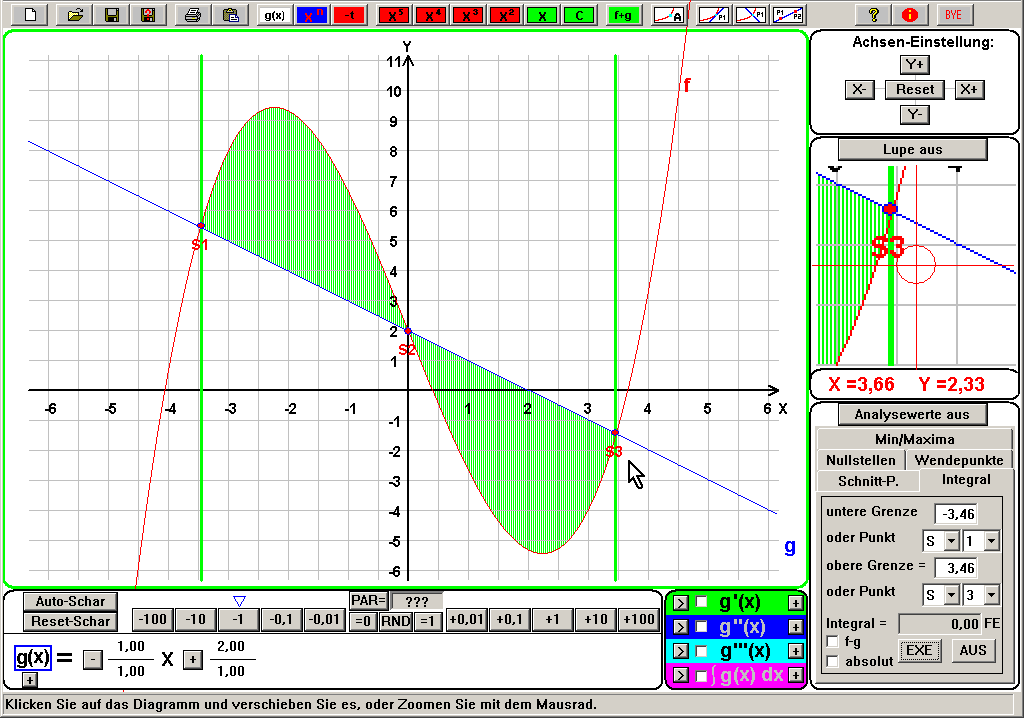
Task: Click the print icon in toolbar
Action: click(194, 15)
